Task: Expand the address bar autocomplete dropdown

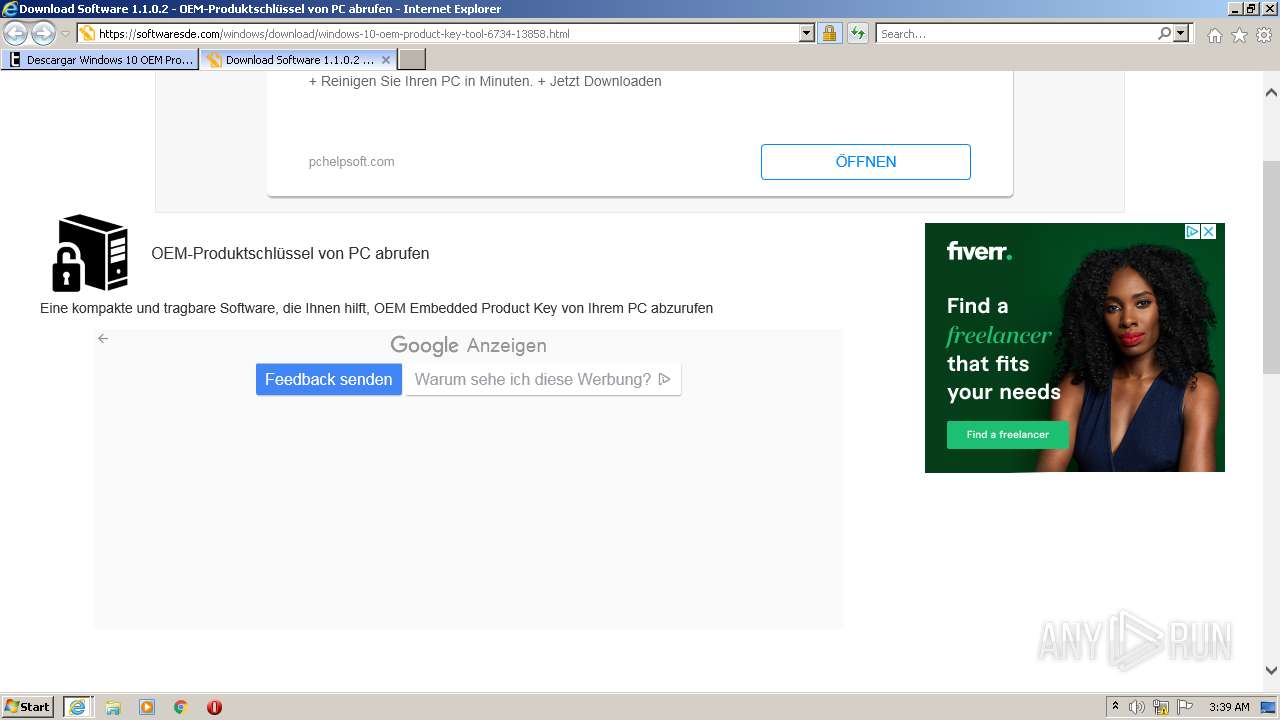Action: [807, 34]
